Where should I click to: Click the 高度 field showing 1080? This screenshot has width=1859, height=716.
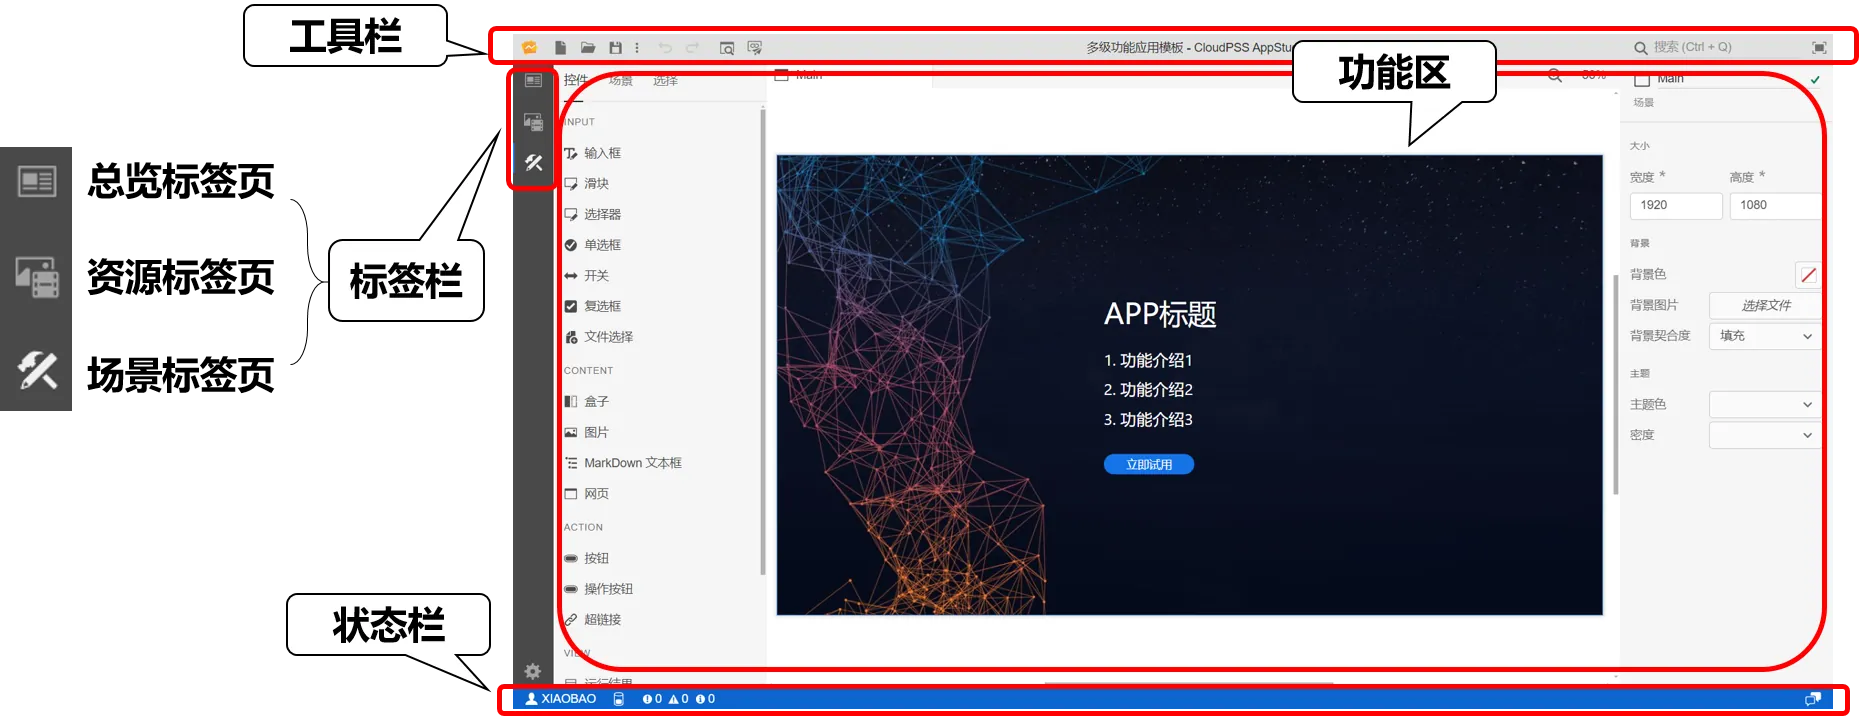1775,205
